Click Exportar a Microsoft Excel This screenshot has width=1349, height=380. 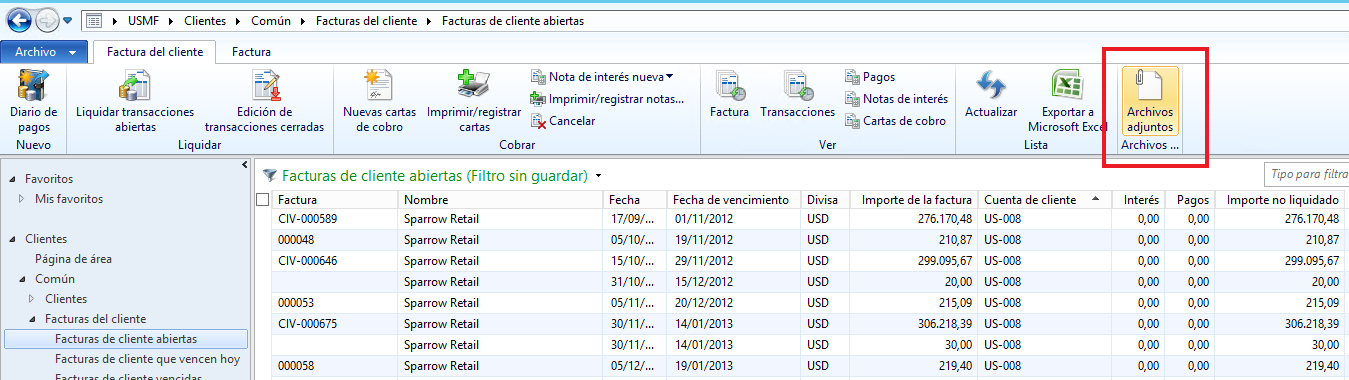pyautogui.click(x=1068, y=101)
